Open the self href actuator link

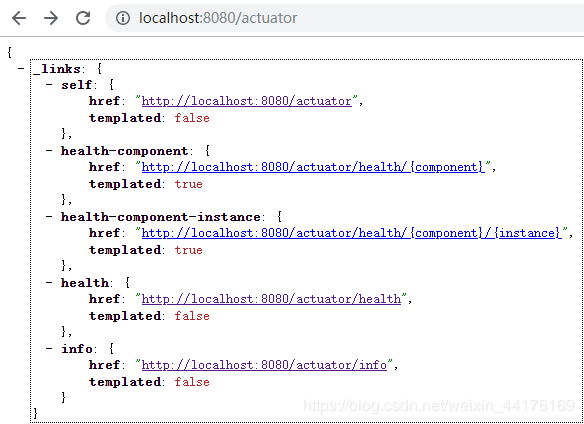247,101
